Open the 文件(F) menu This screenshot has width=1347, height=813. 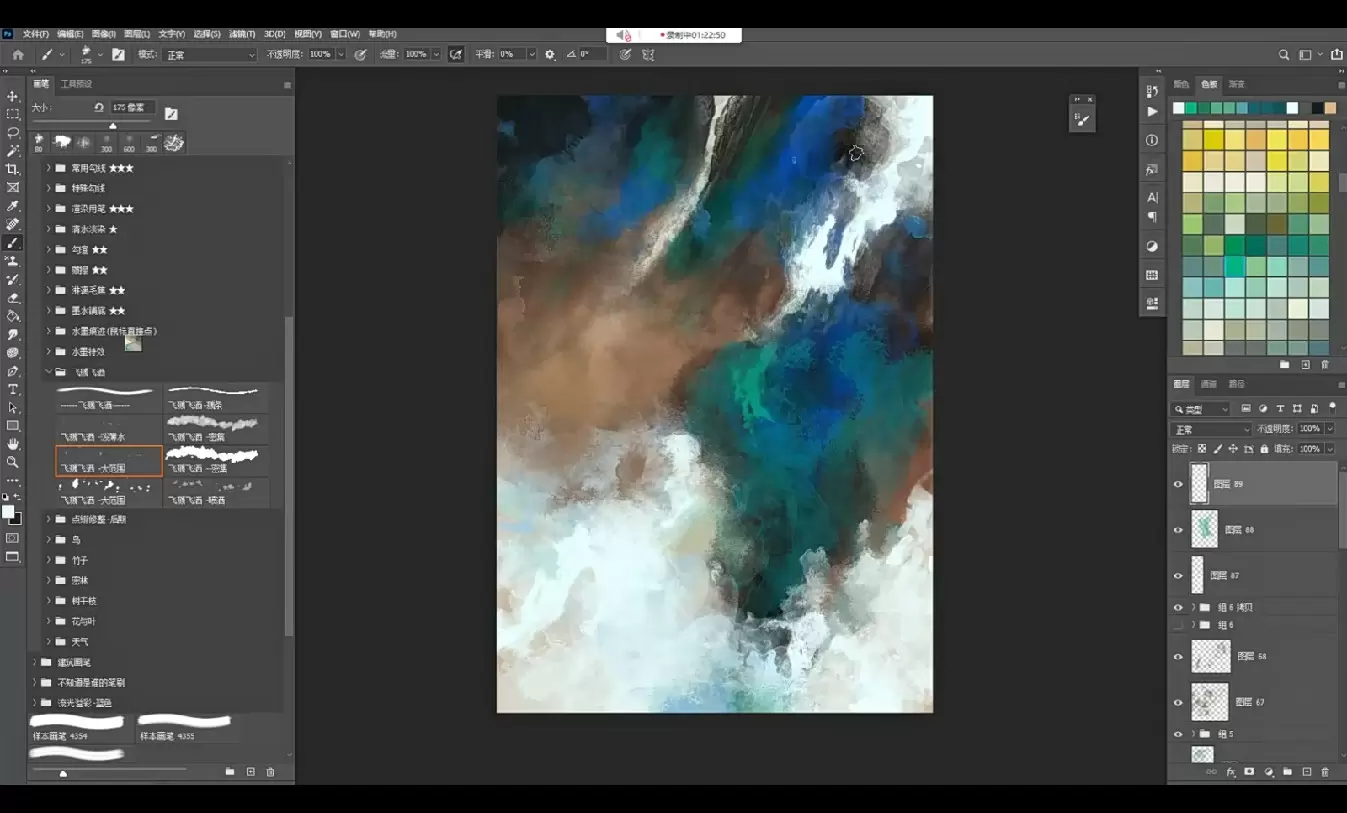tap(35, 34)
